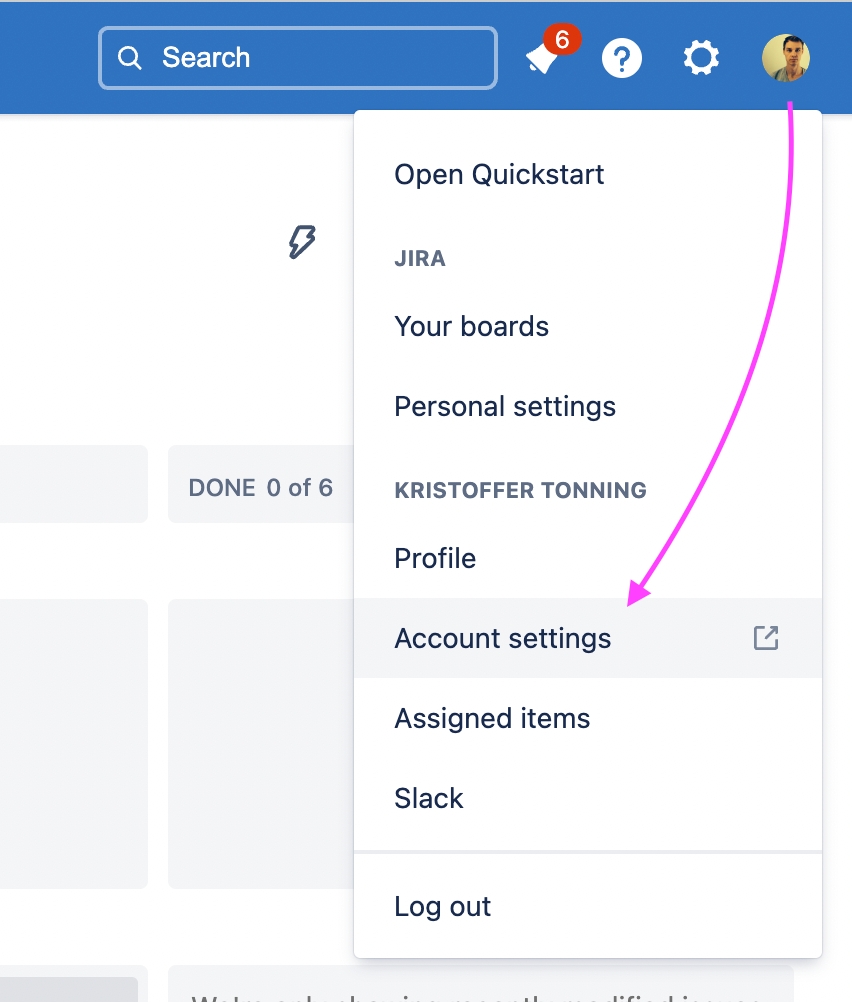Click the user avatar photo
This screenshot has width=852, height=1002.
tap(785, 57)
